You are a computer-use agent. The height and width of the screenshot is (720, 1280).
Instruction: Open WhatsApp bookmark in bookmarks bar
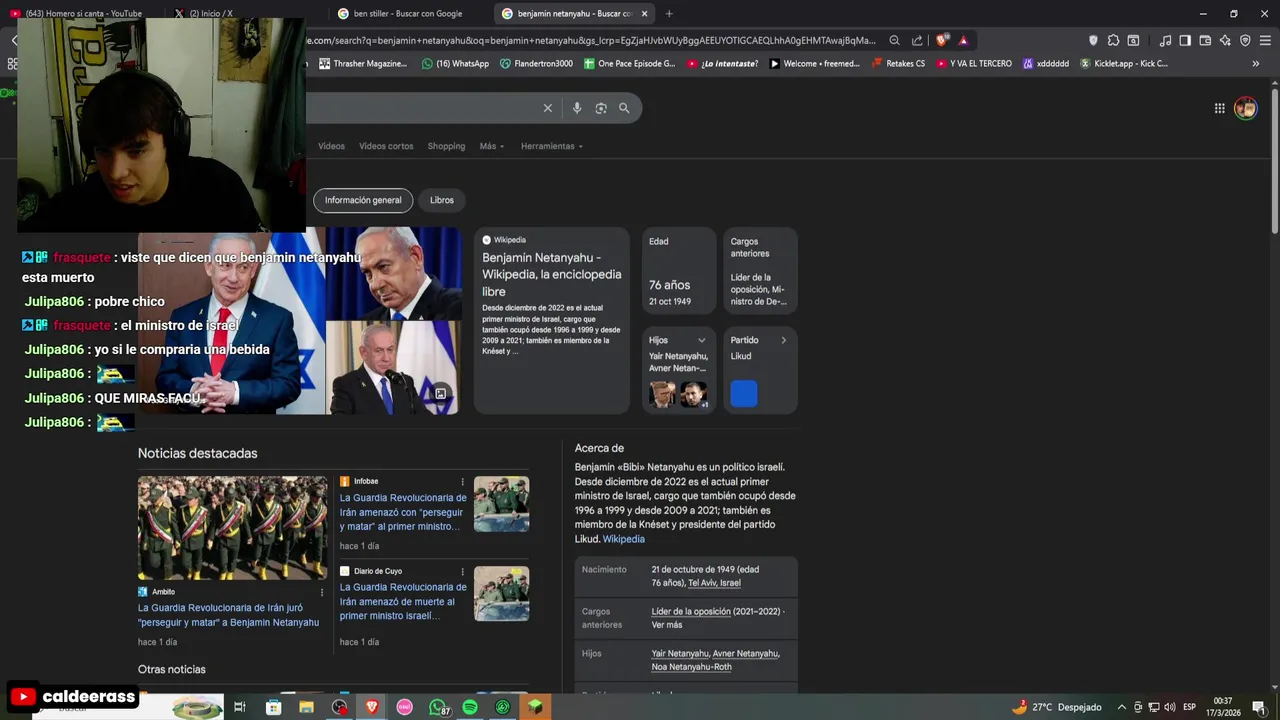click(x=455, y=63)
